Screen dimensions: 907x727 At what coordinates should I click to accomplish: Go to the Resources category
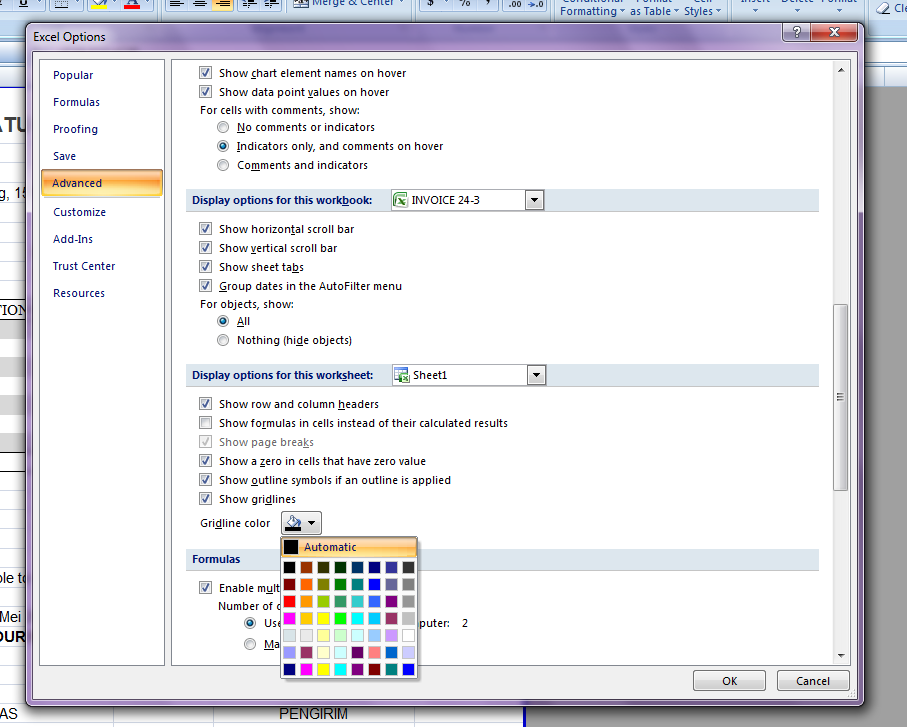79,293
